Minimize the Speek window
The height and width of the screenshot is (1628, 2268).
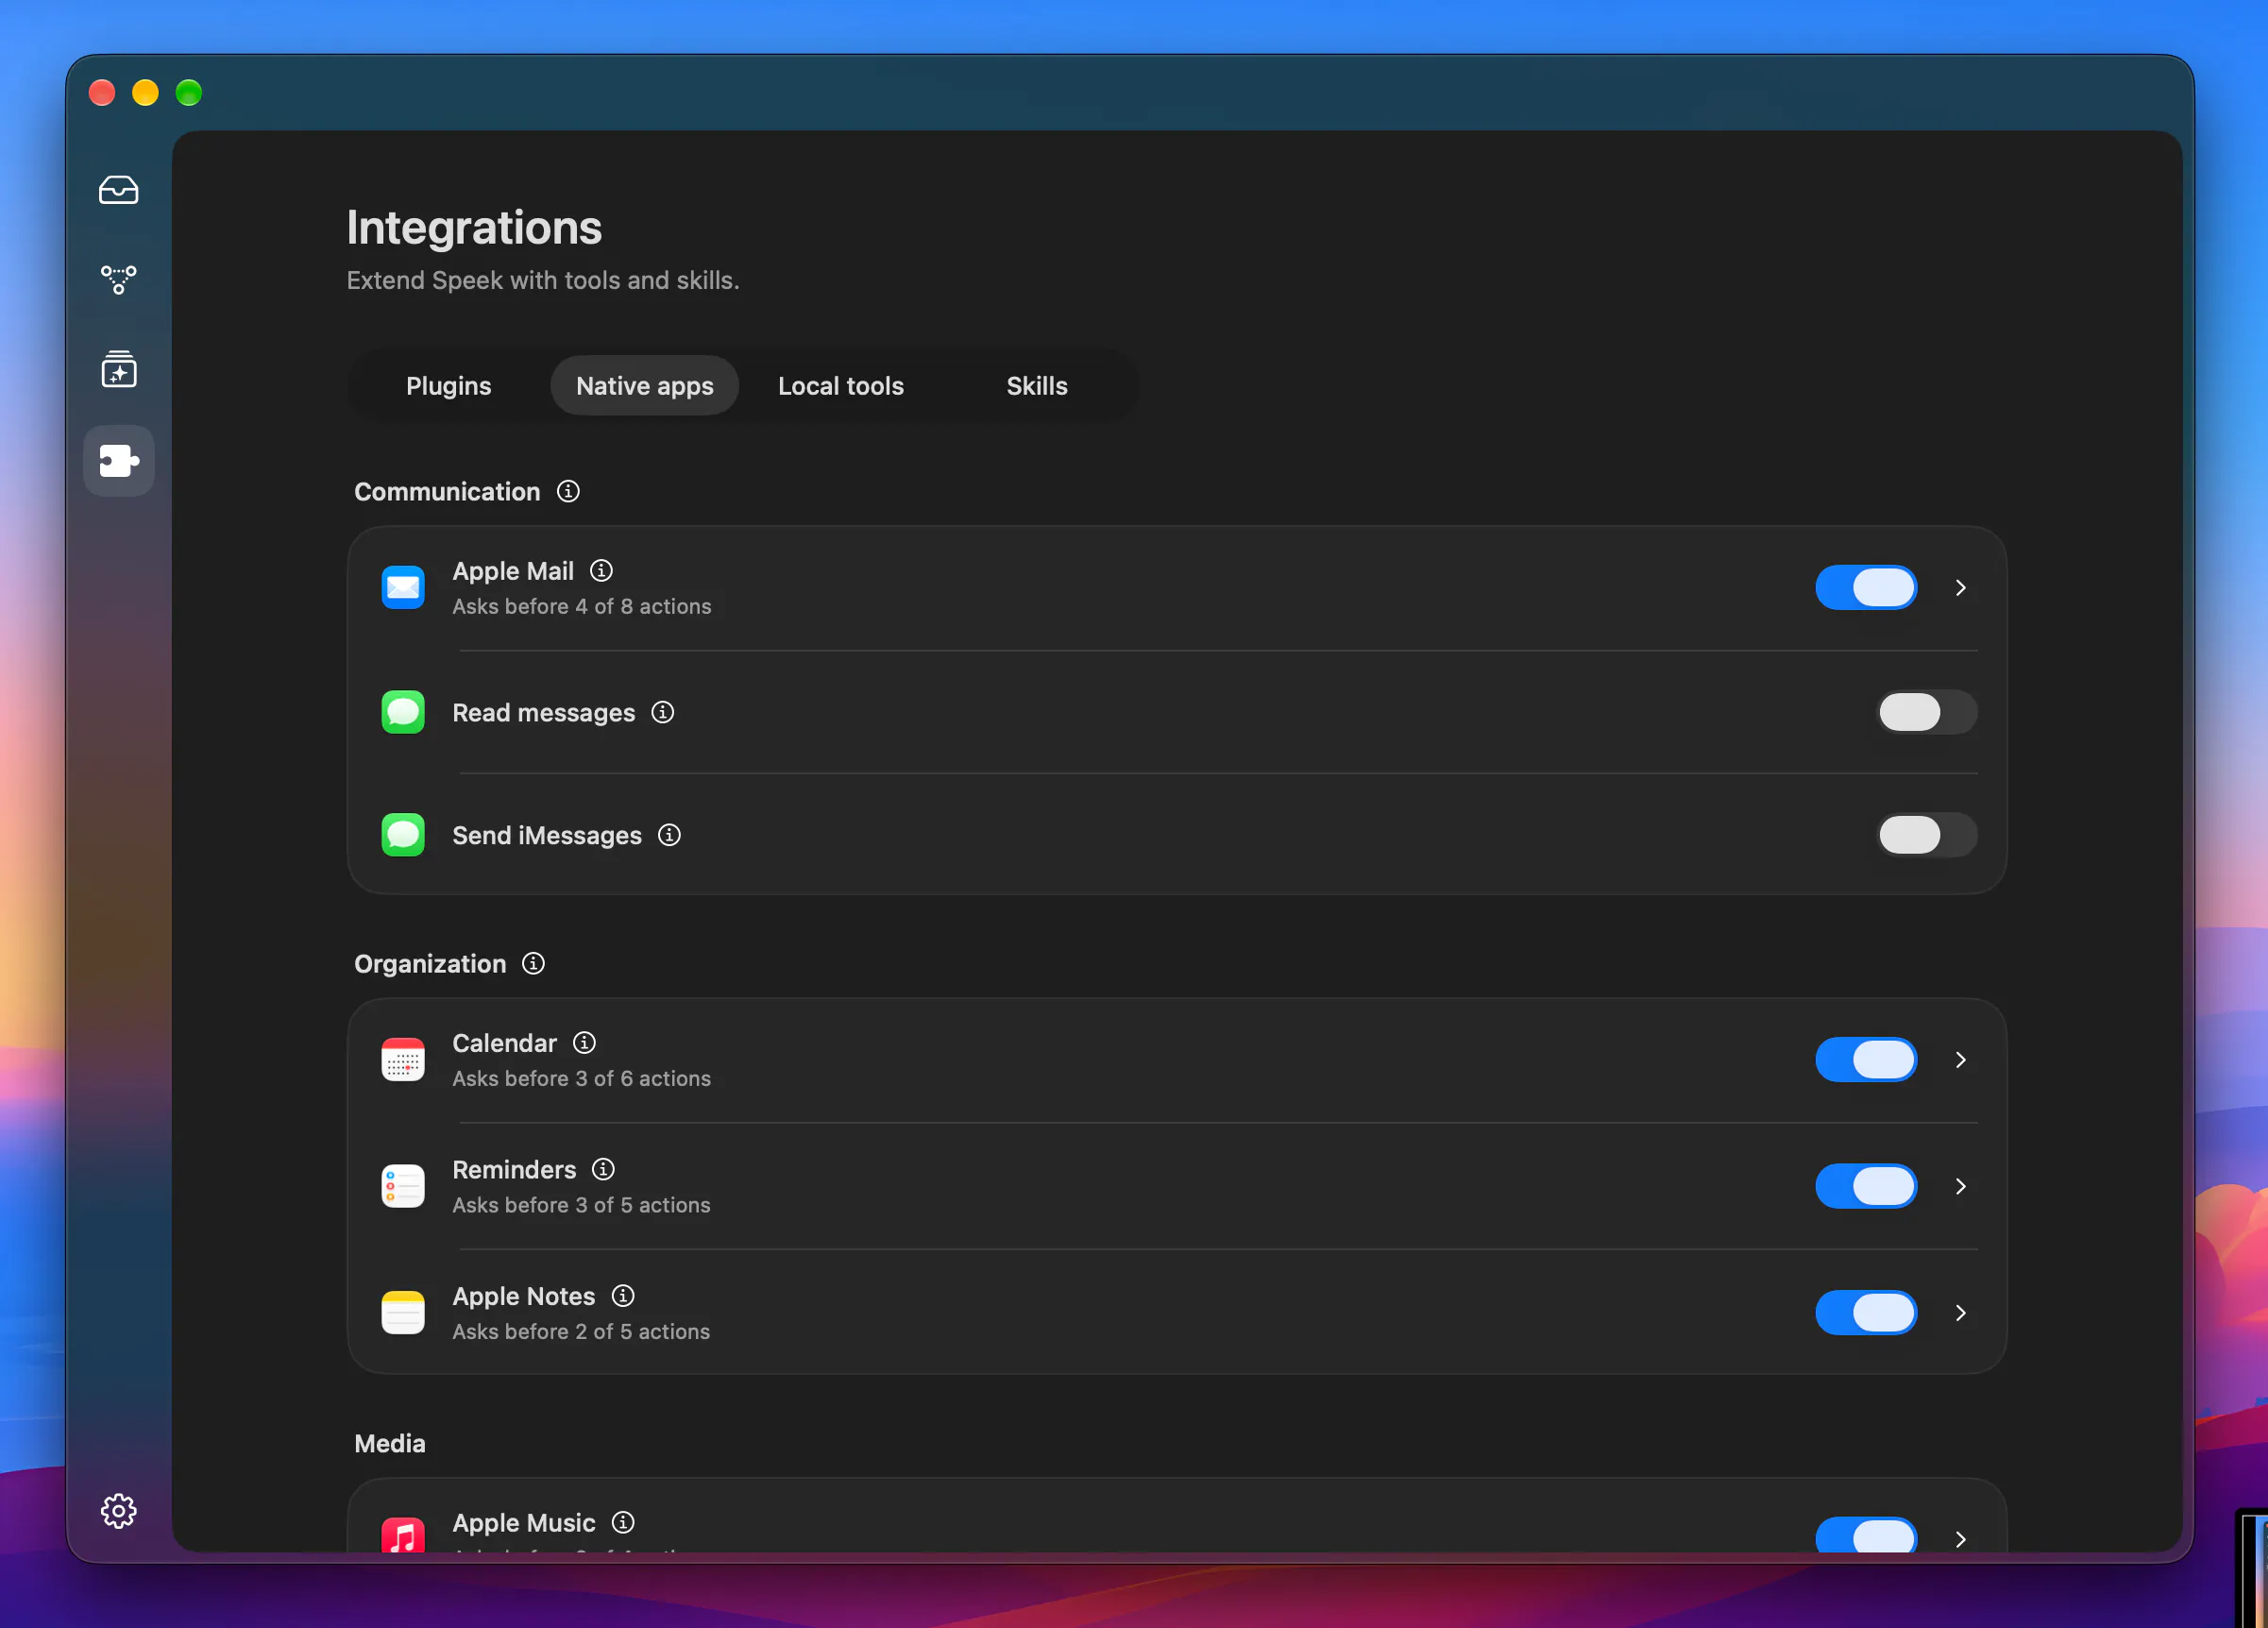coord(145,93)
